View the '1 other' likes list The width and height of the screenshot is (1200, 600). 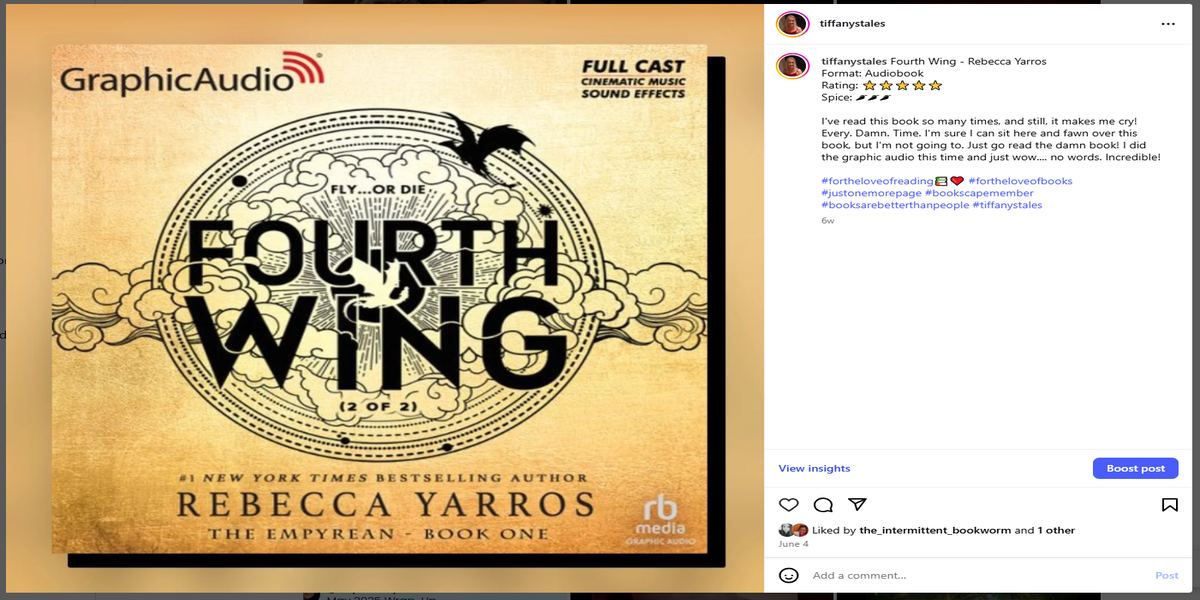1056,530
